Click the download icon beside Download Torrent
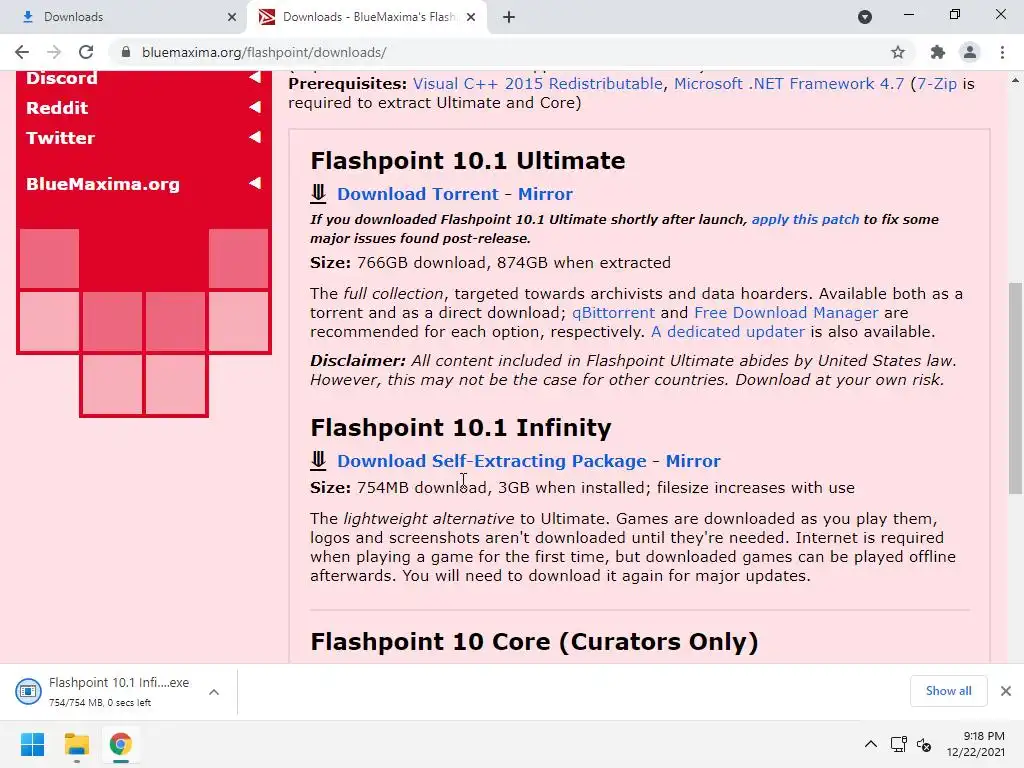This screenshot has width=1024, height=768. point(318,193)
